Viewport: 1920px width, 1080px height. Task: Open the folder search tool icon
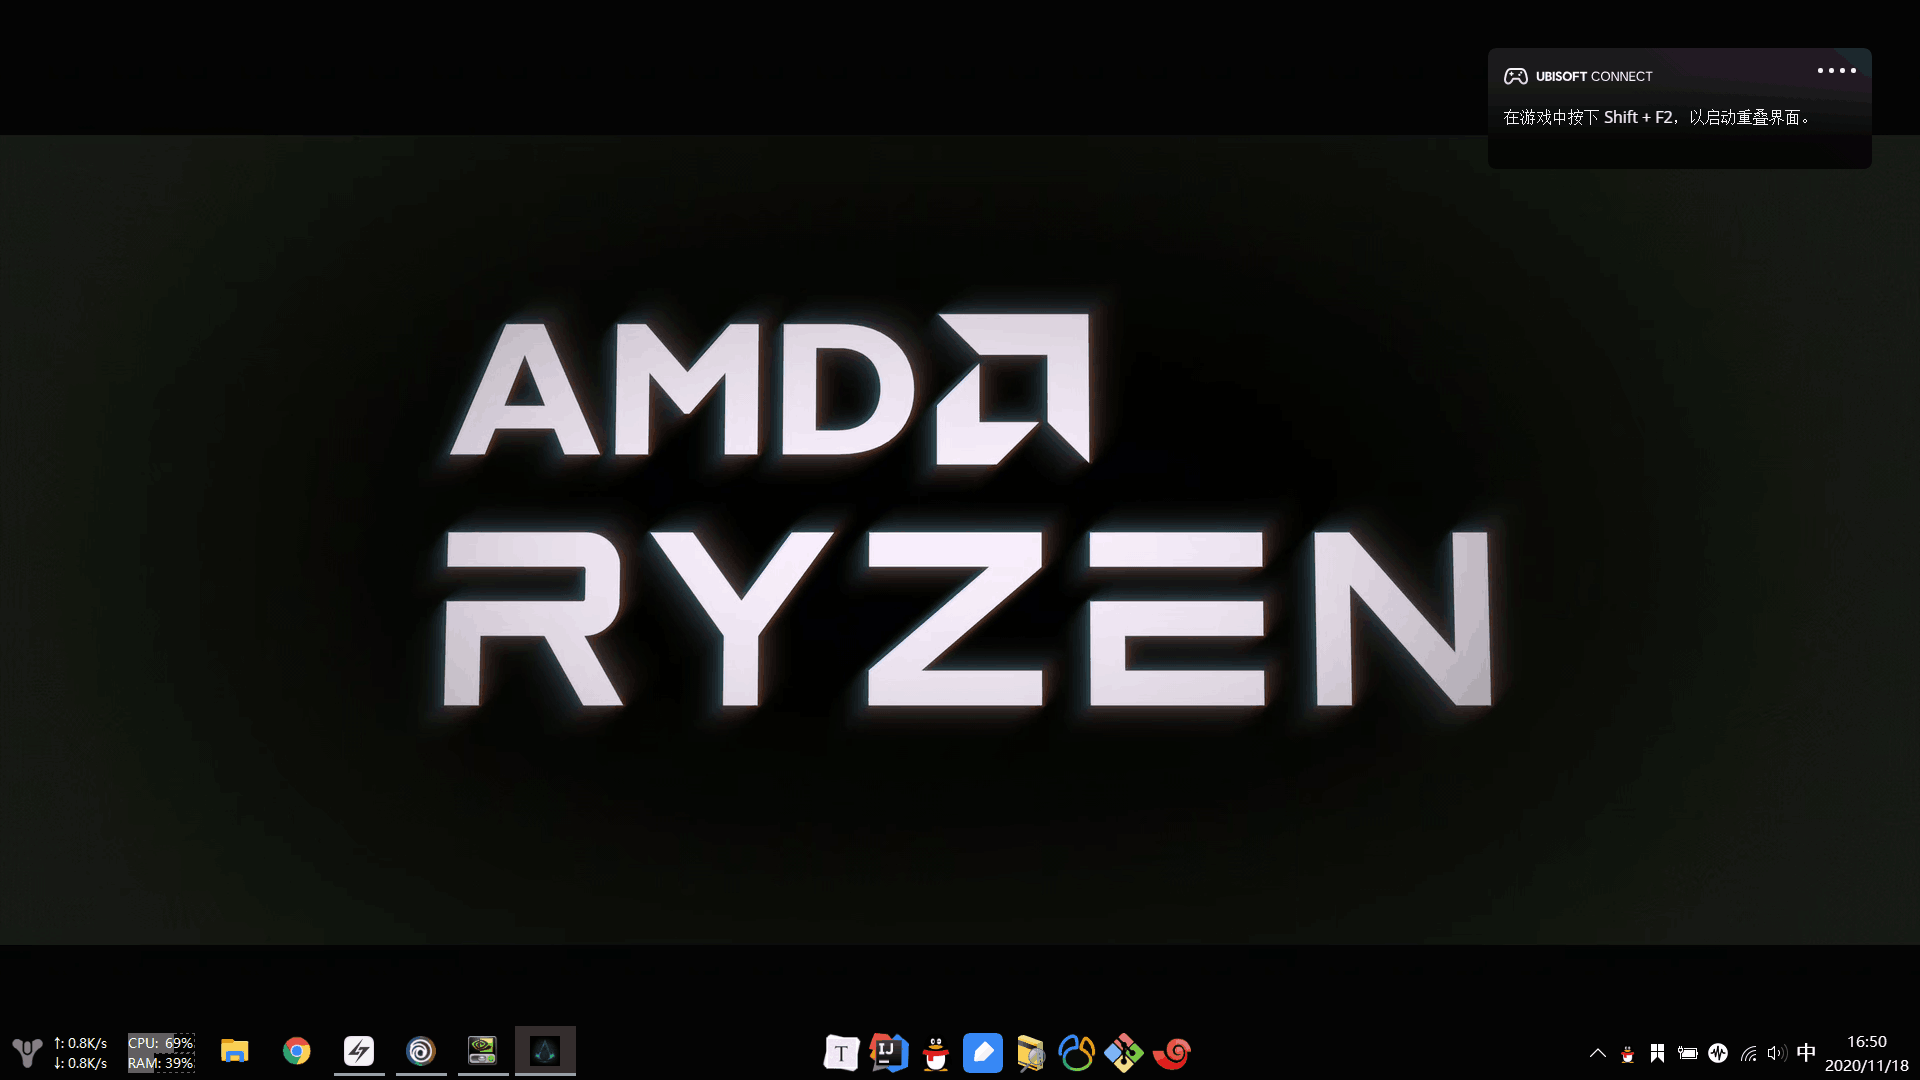point(1030,1053)
